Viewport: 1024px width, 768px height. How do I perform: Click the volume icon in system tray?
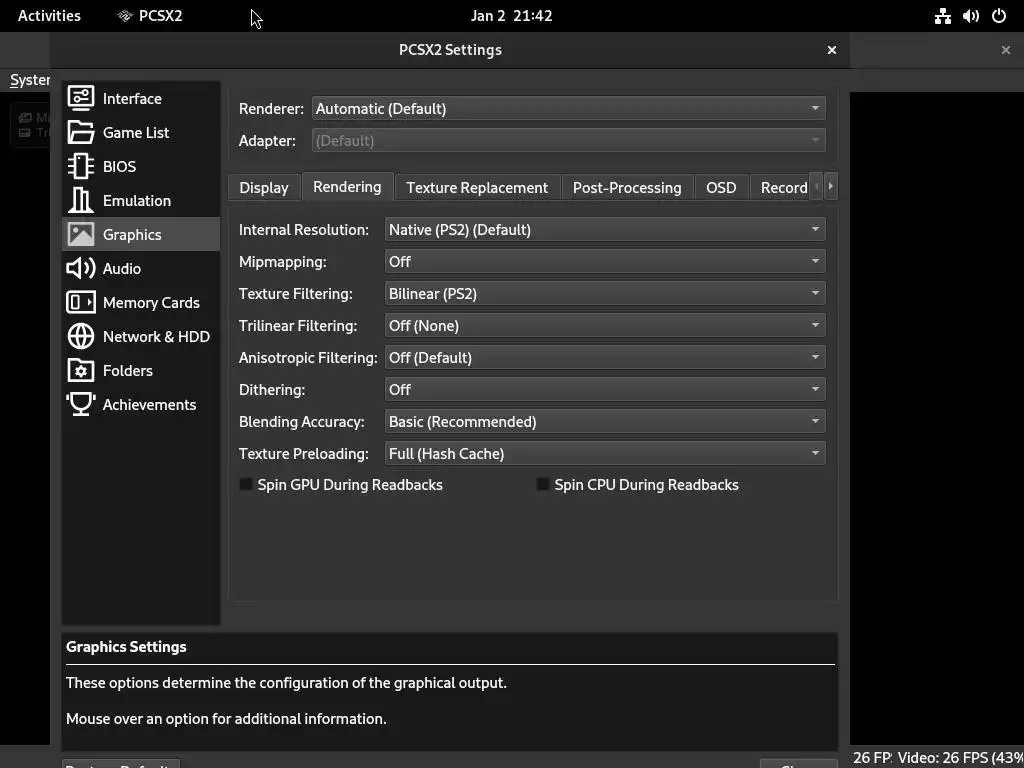tap(971, 16)
